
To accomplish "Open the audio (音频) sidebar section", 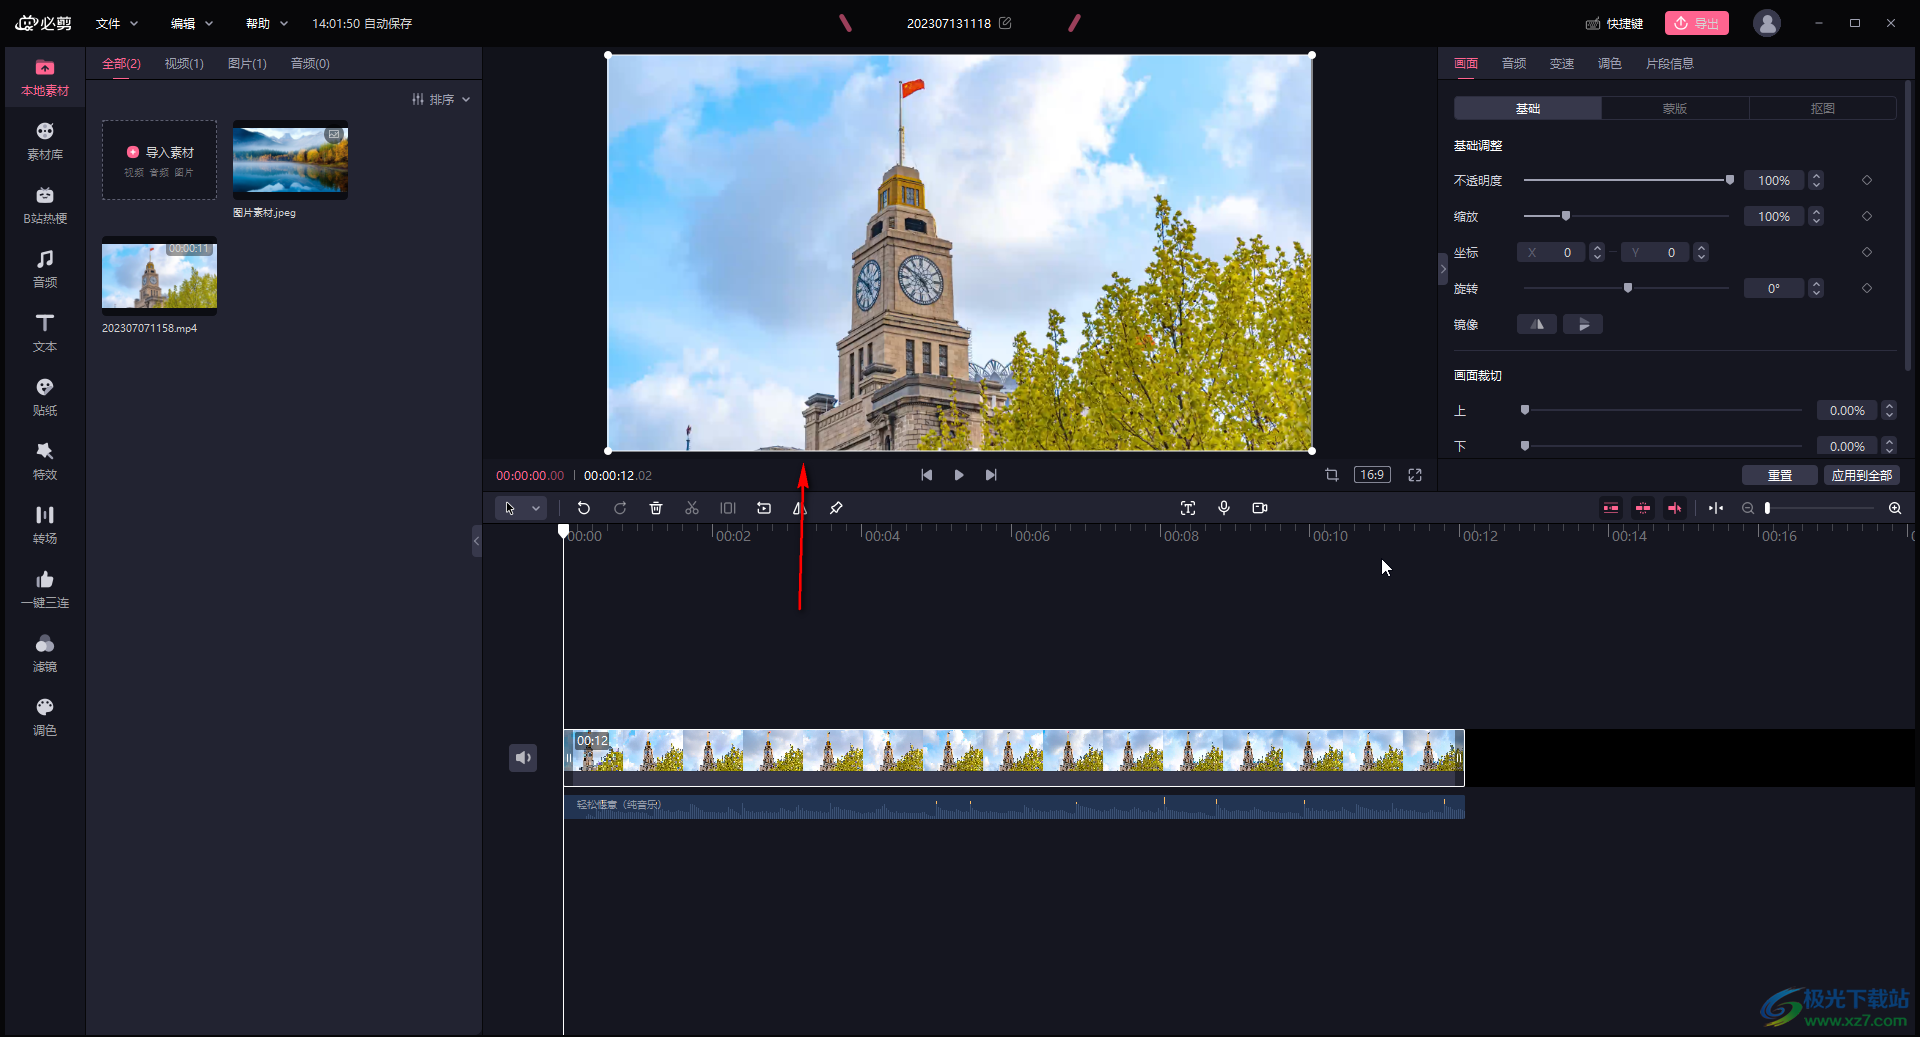I will point(45,270).
